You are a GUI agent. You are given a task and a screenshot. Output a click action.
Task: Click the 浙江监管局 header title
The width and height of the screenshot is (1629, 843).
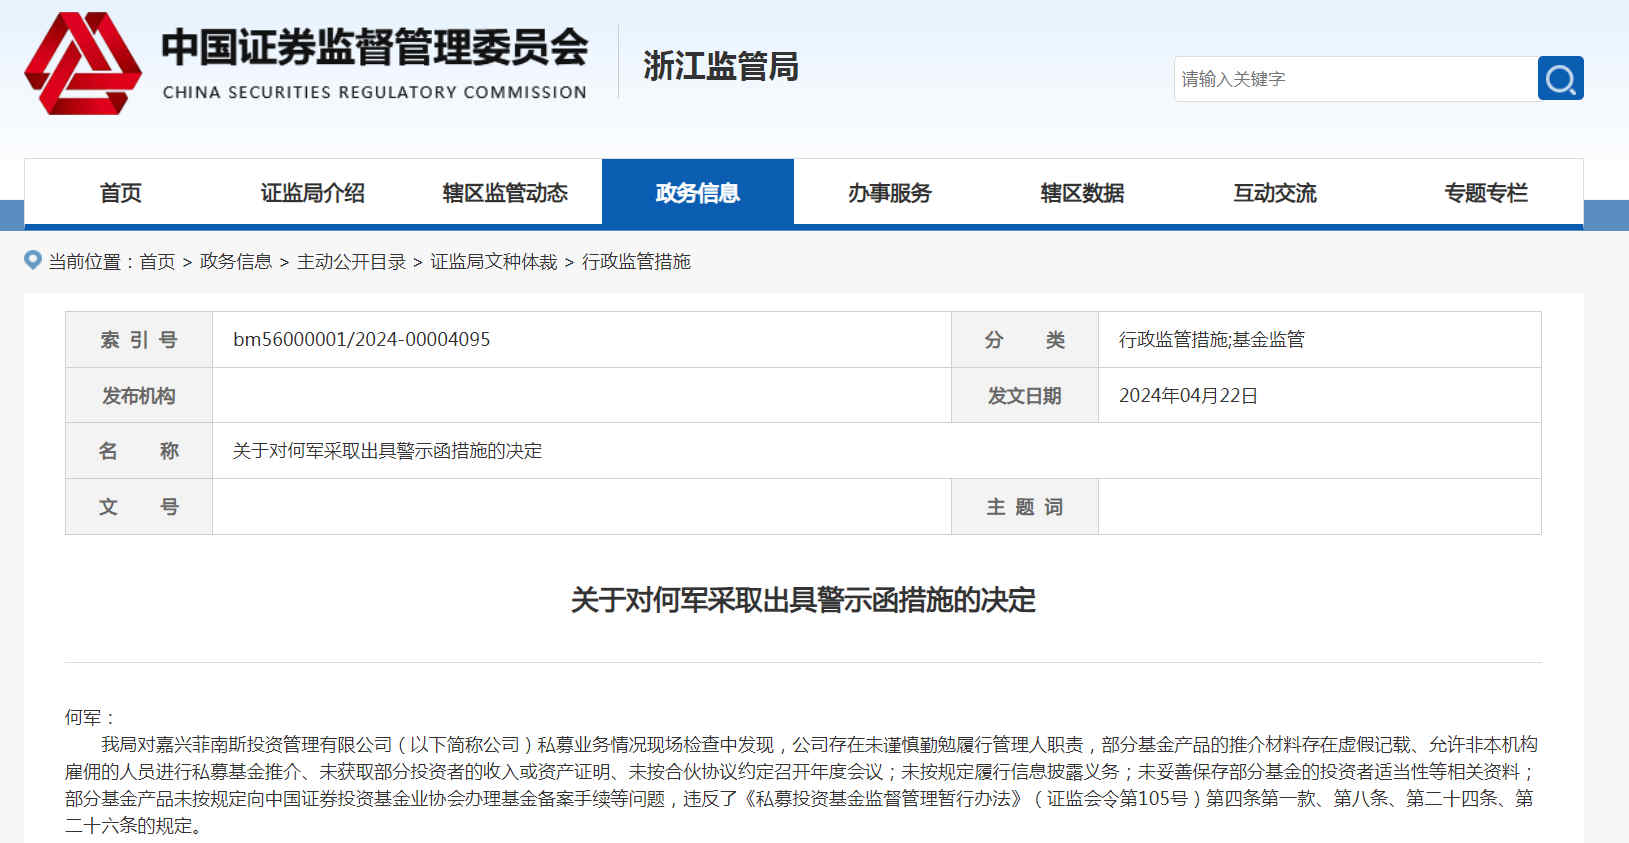pyautogui.click(x=720, y=66)
